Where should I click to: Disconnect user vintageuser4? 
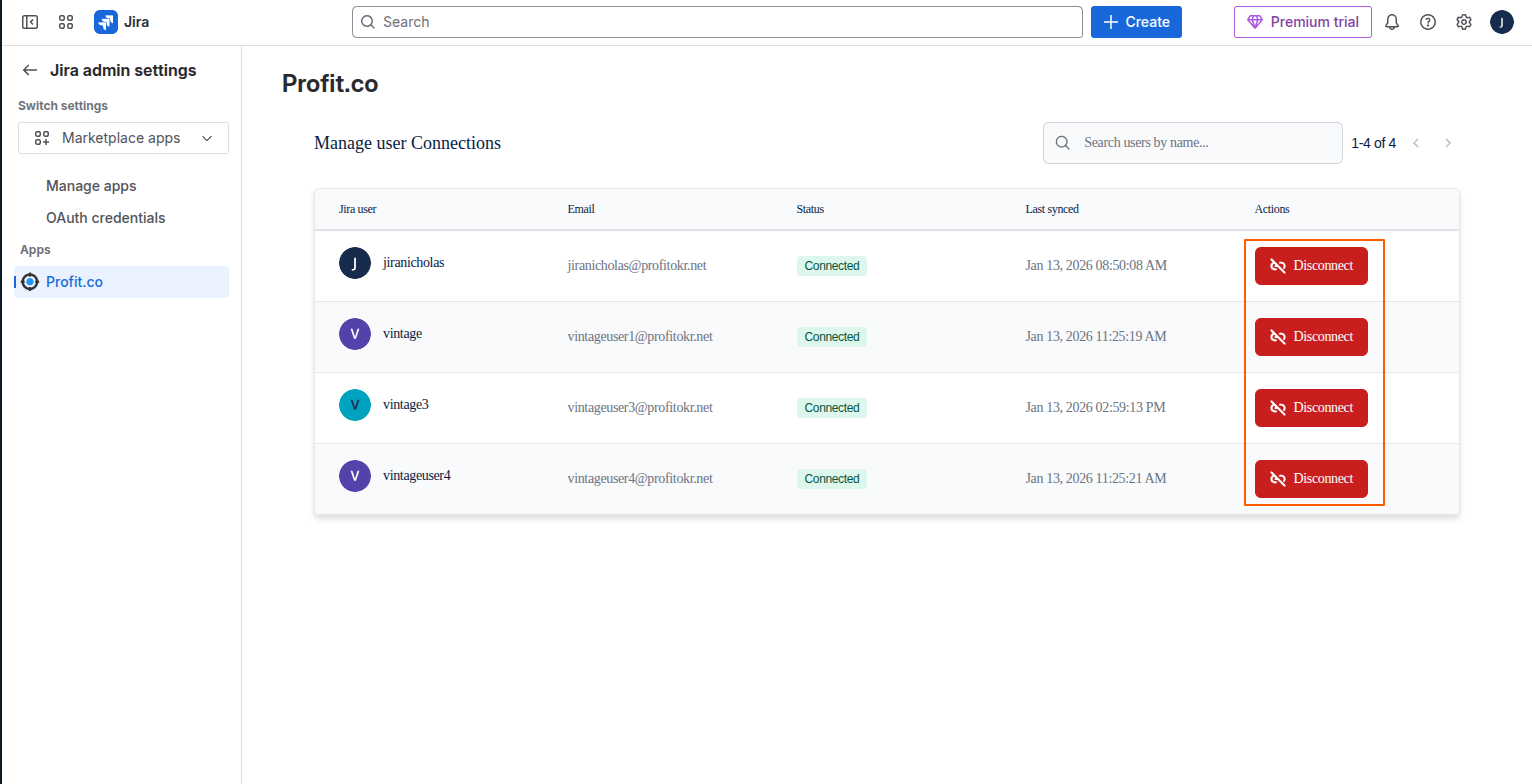[x=1311, y=479]
